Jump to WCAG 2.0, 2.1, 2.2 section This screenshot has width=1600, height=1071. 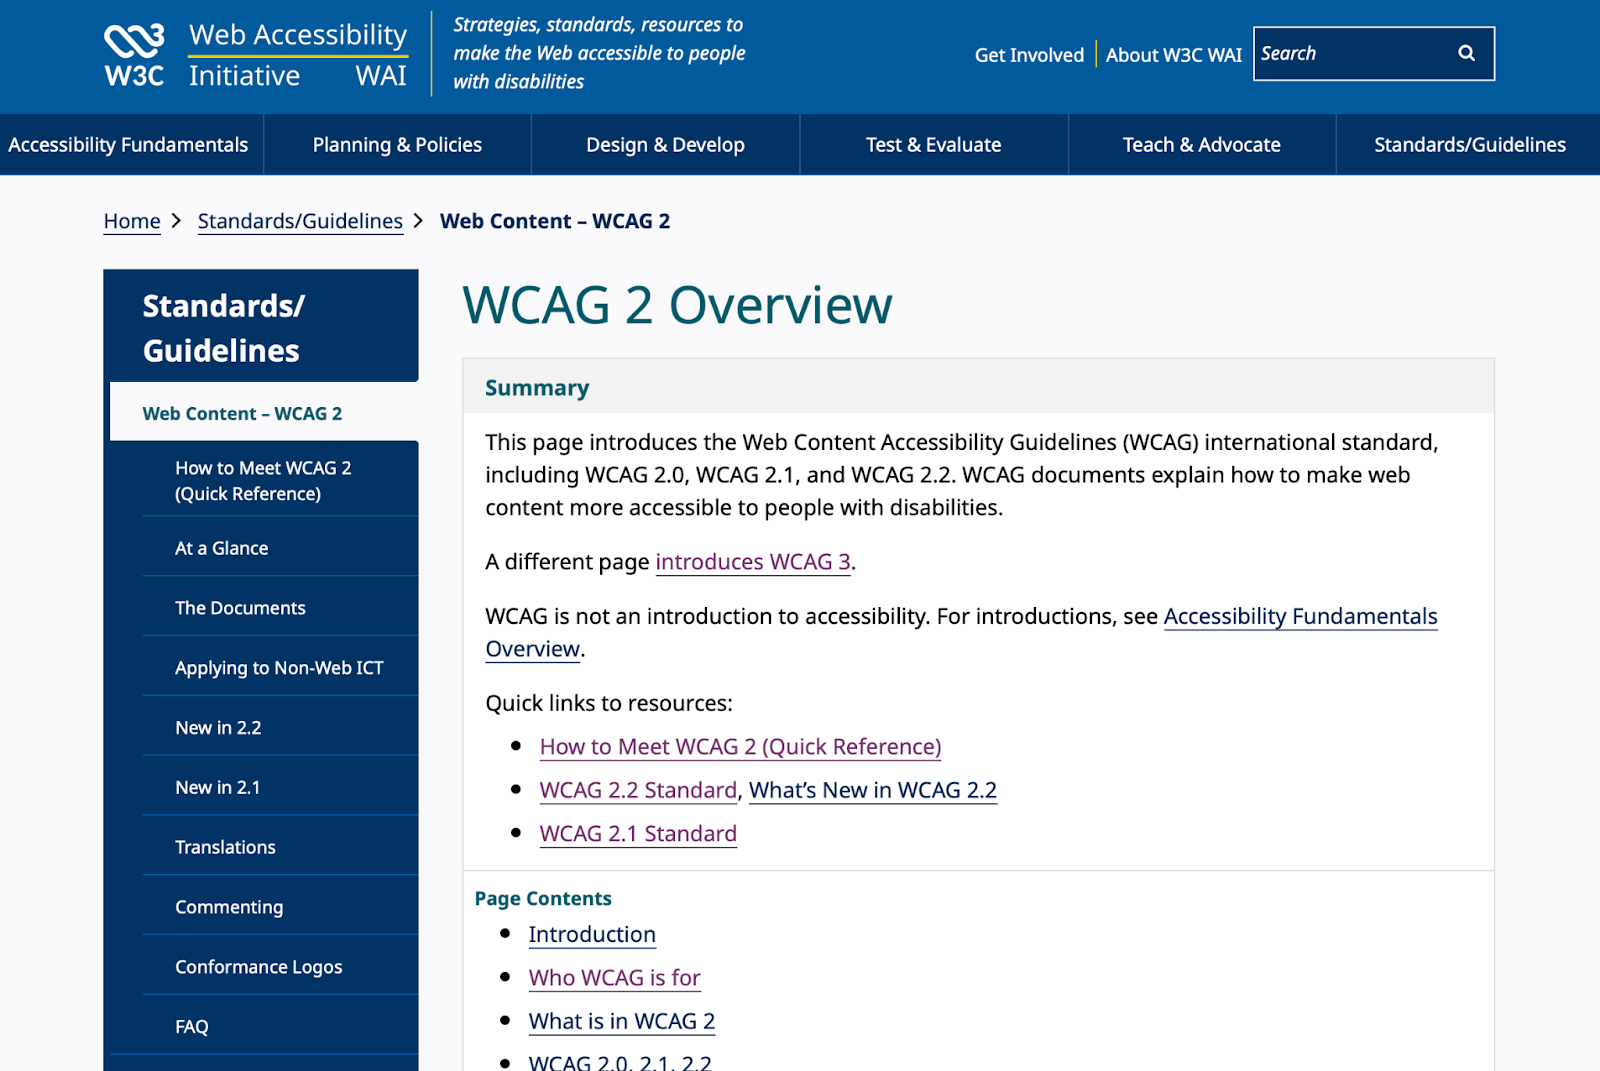[x=620, y=1061]
